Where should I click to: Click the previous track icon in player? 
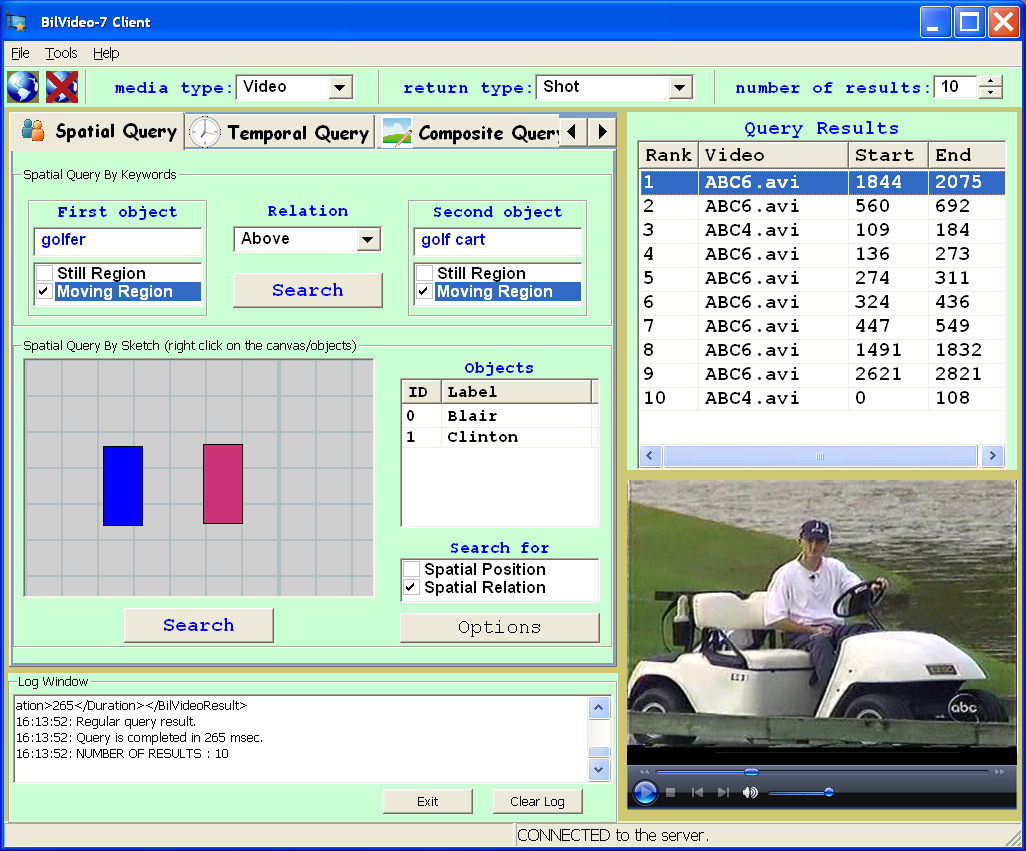pyautogui.click(x=697, y=793)
